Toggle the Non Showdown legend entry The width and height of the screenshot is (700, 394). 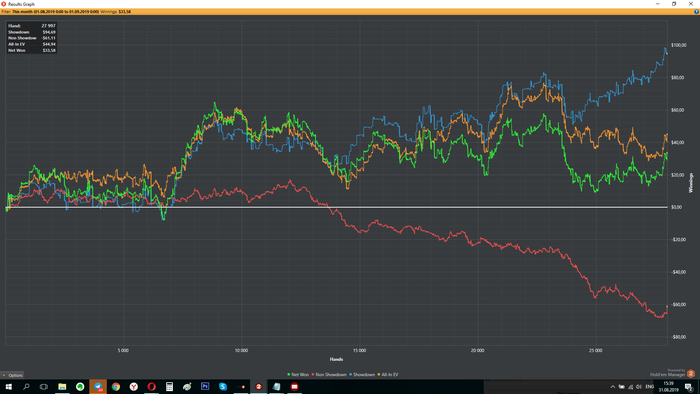[329, 375]
